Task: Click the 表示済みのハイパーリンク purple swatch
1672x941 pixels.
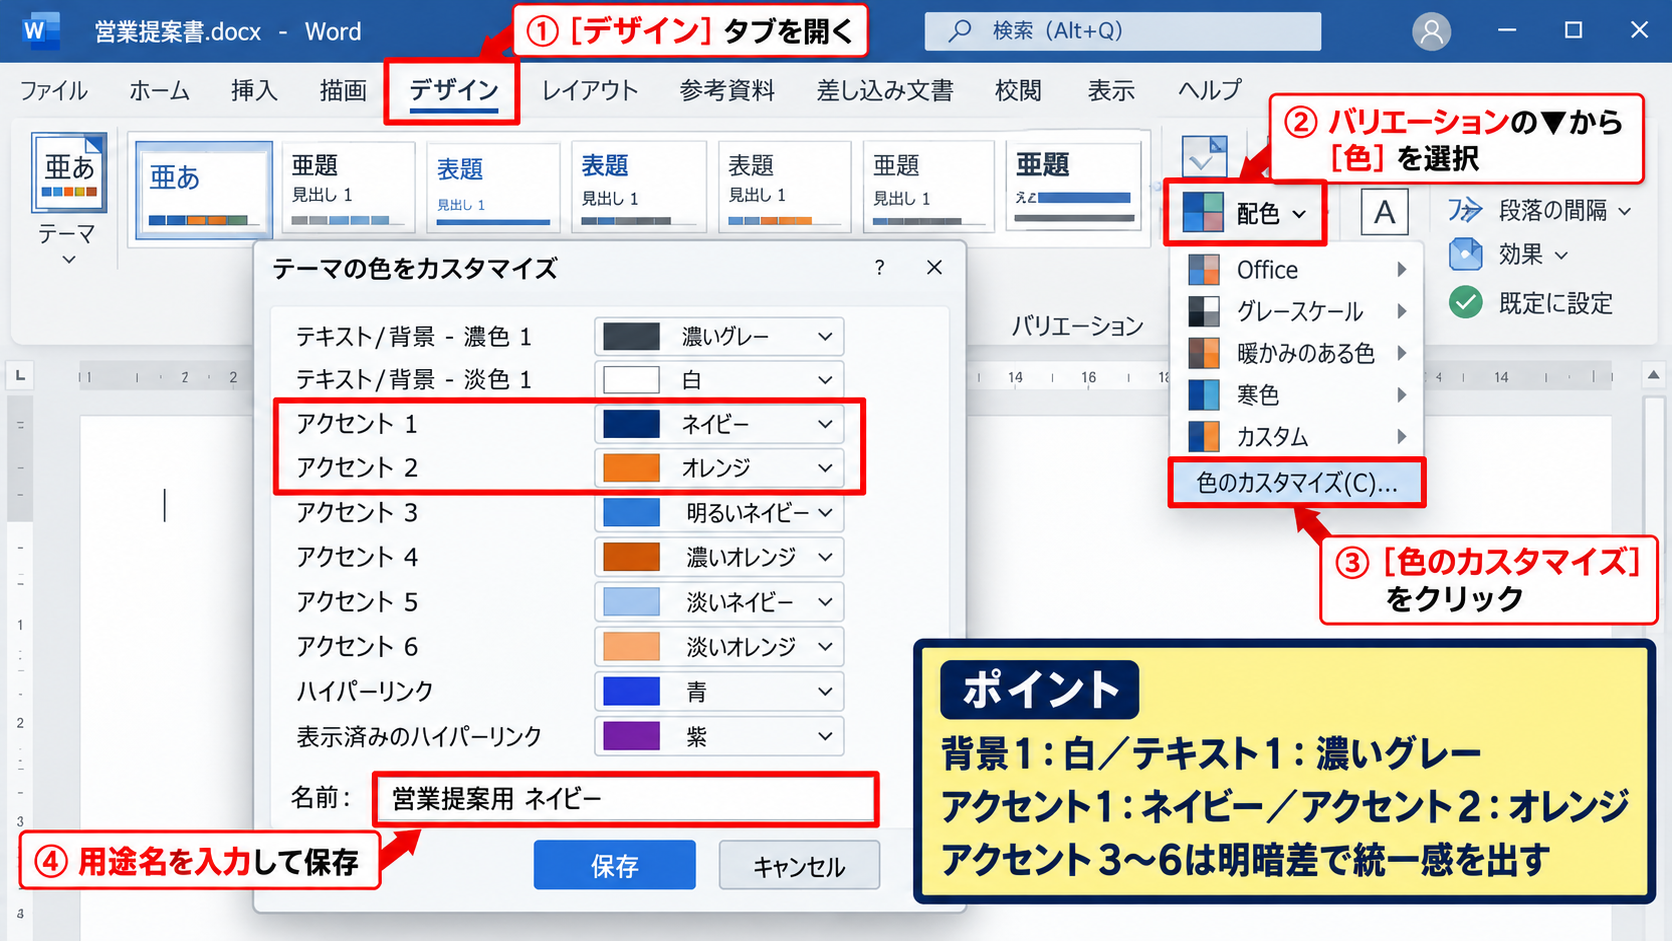Action: (x=631, y=736)
